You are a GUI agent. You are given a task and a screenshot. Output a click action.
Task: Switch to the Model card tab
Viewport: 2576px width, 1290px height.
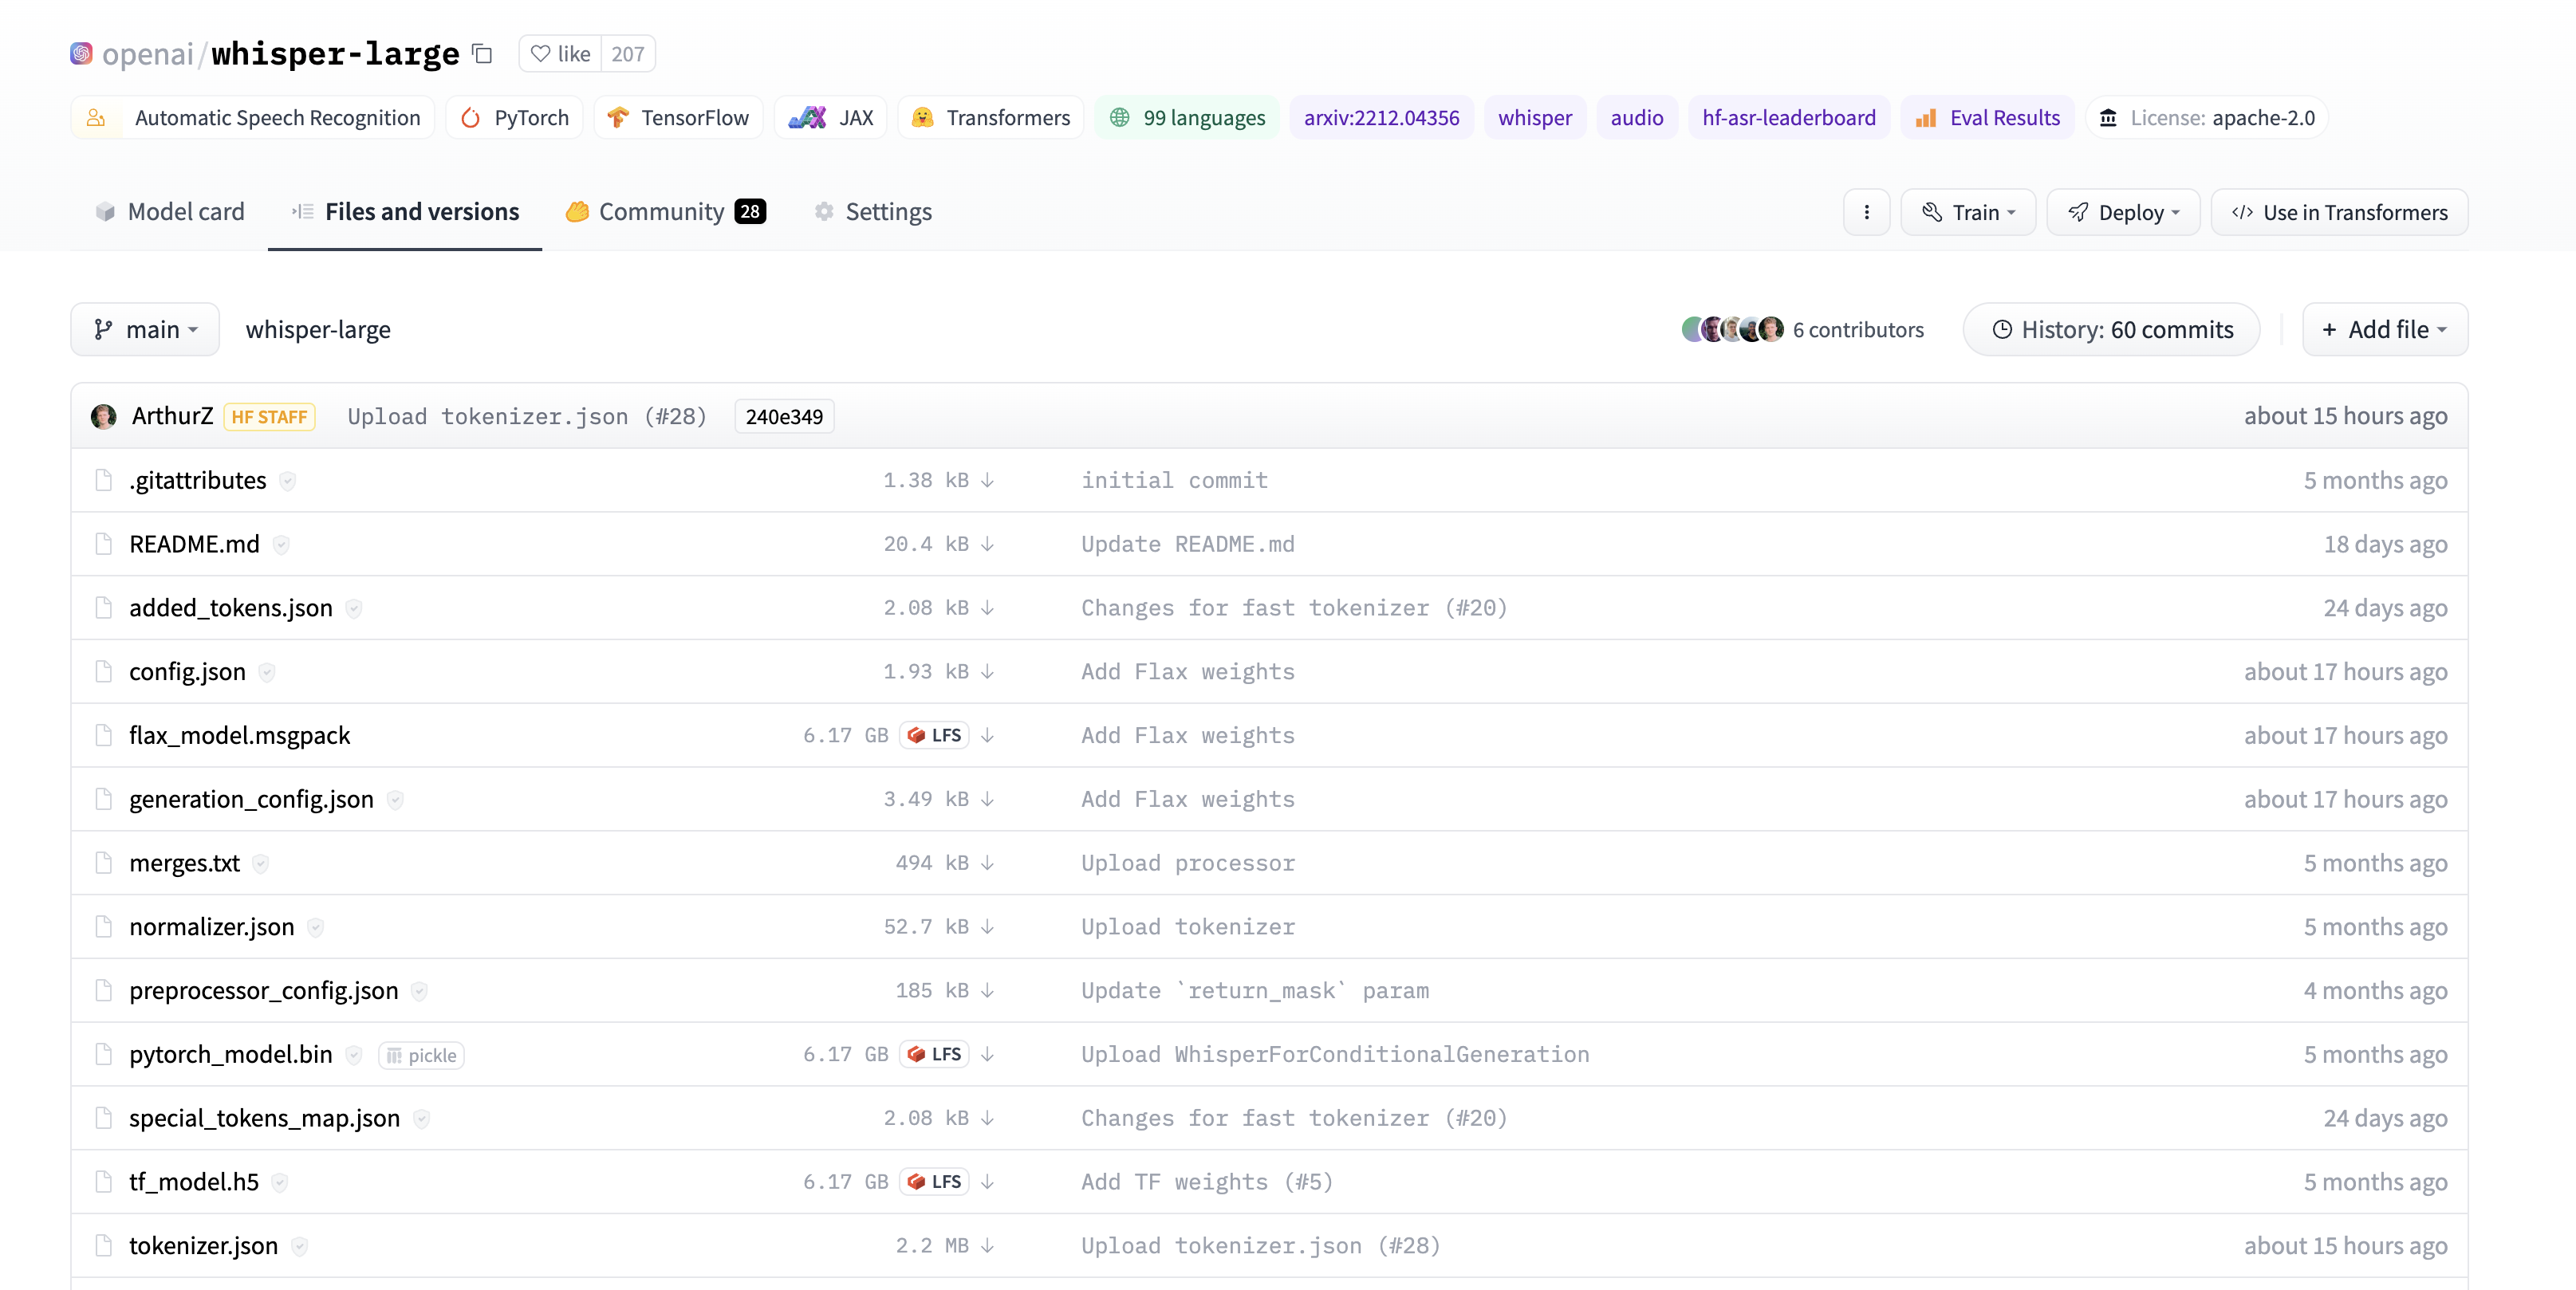pyautogui.click(x=170, y=212)
